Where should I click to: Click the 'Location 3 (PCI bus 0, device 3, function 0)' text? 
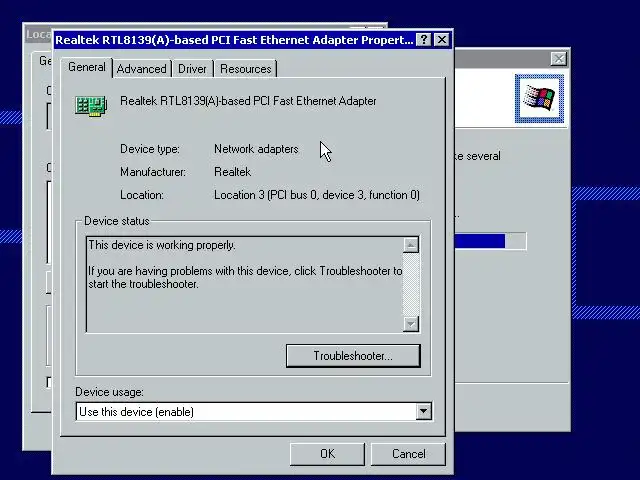click(317, 195)
